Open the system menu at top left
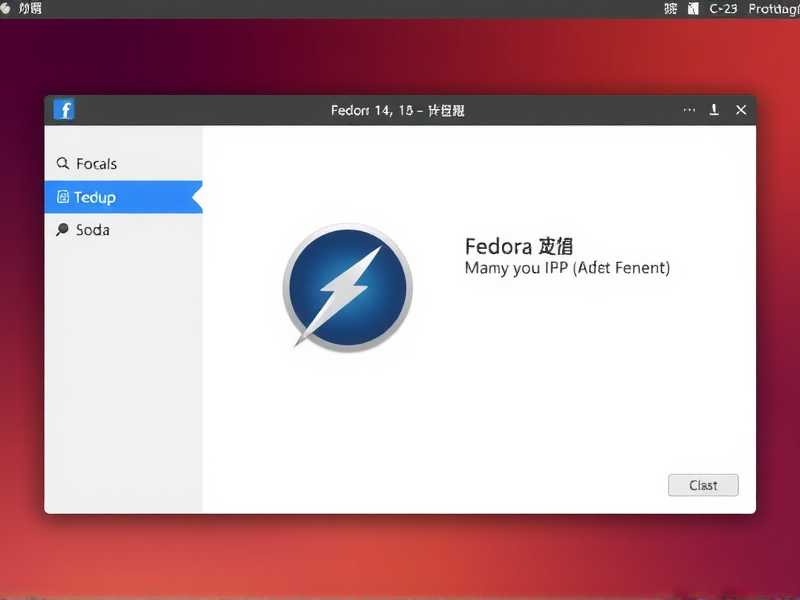800x600 pixels. (x=22, y=8)
